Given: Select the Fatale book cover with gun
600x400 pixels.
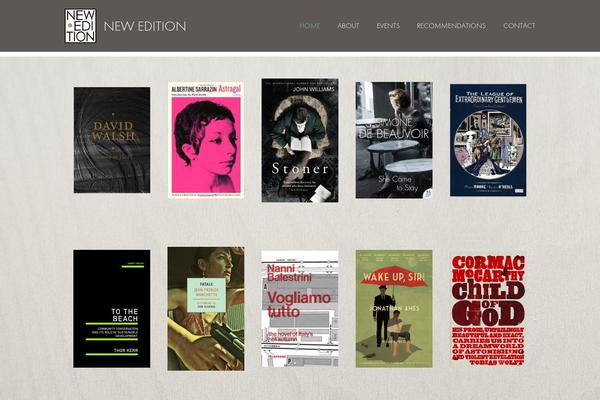Looking at the screenshot, I should pyautogui.click(x=206, y=309).
